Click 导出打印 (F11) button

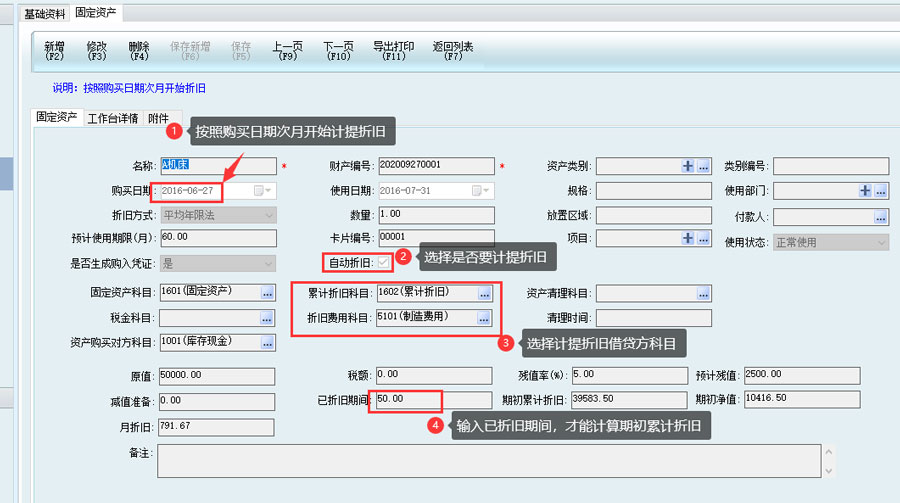coord(393,51)
